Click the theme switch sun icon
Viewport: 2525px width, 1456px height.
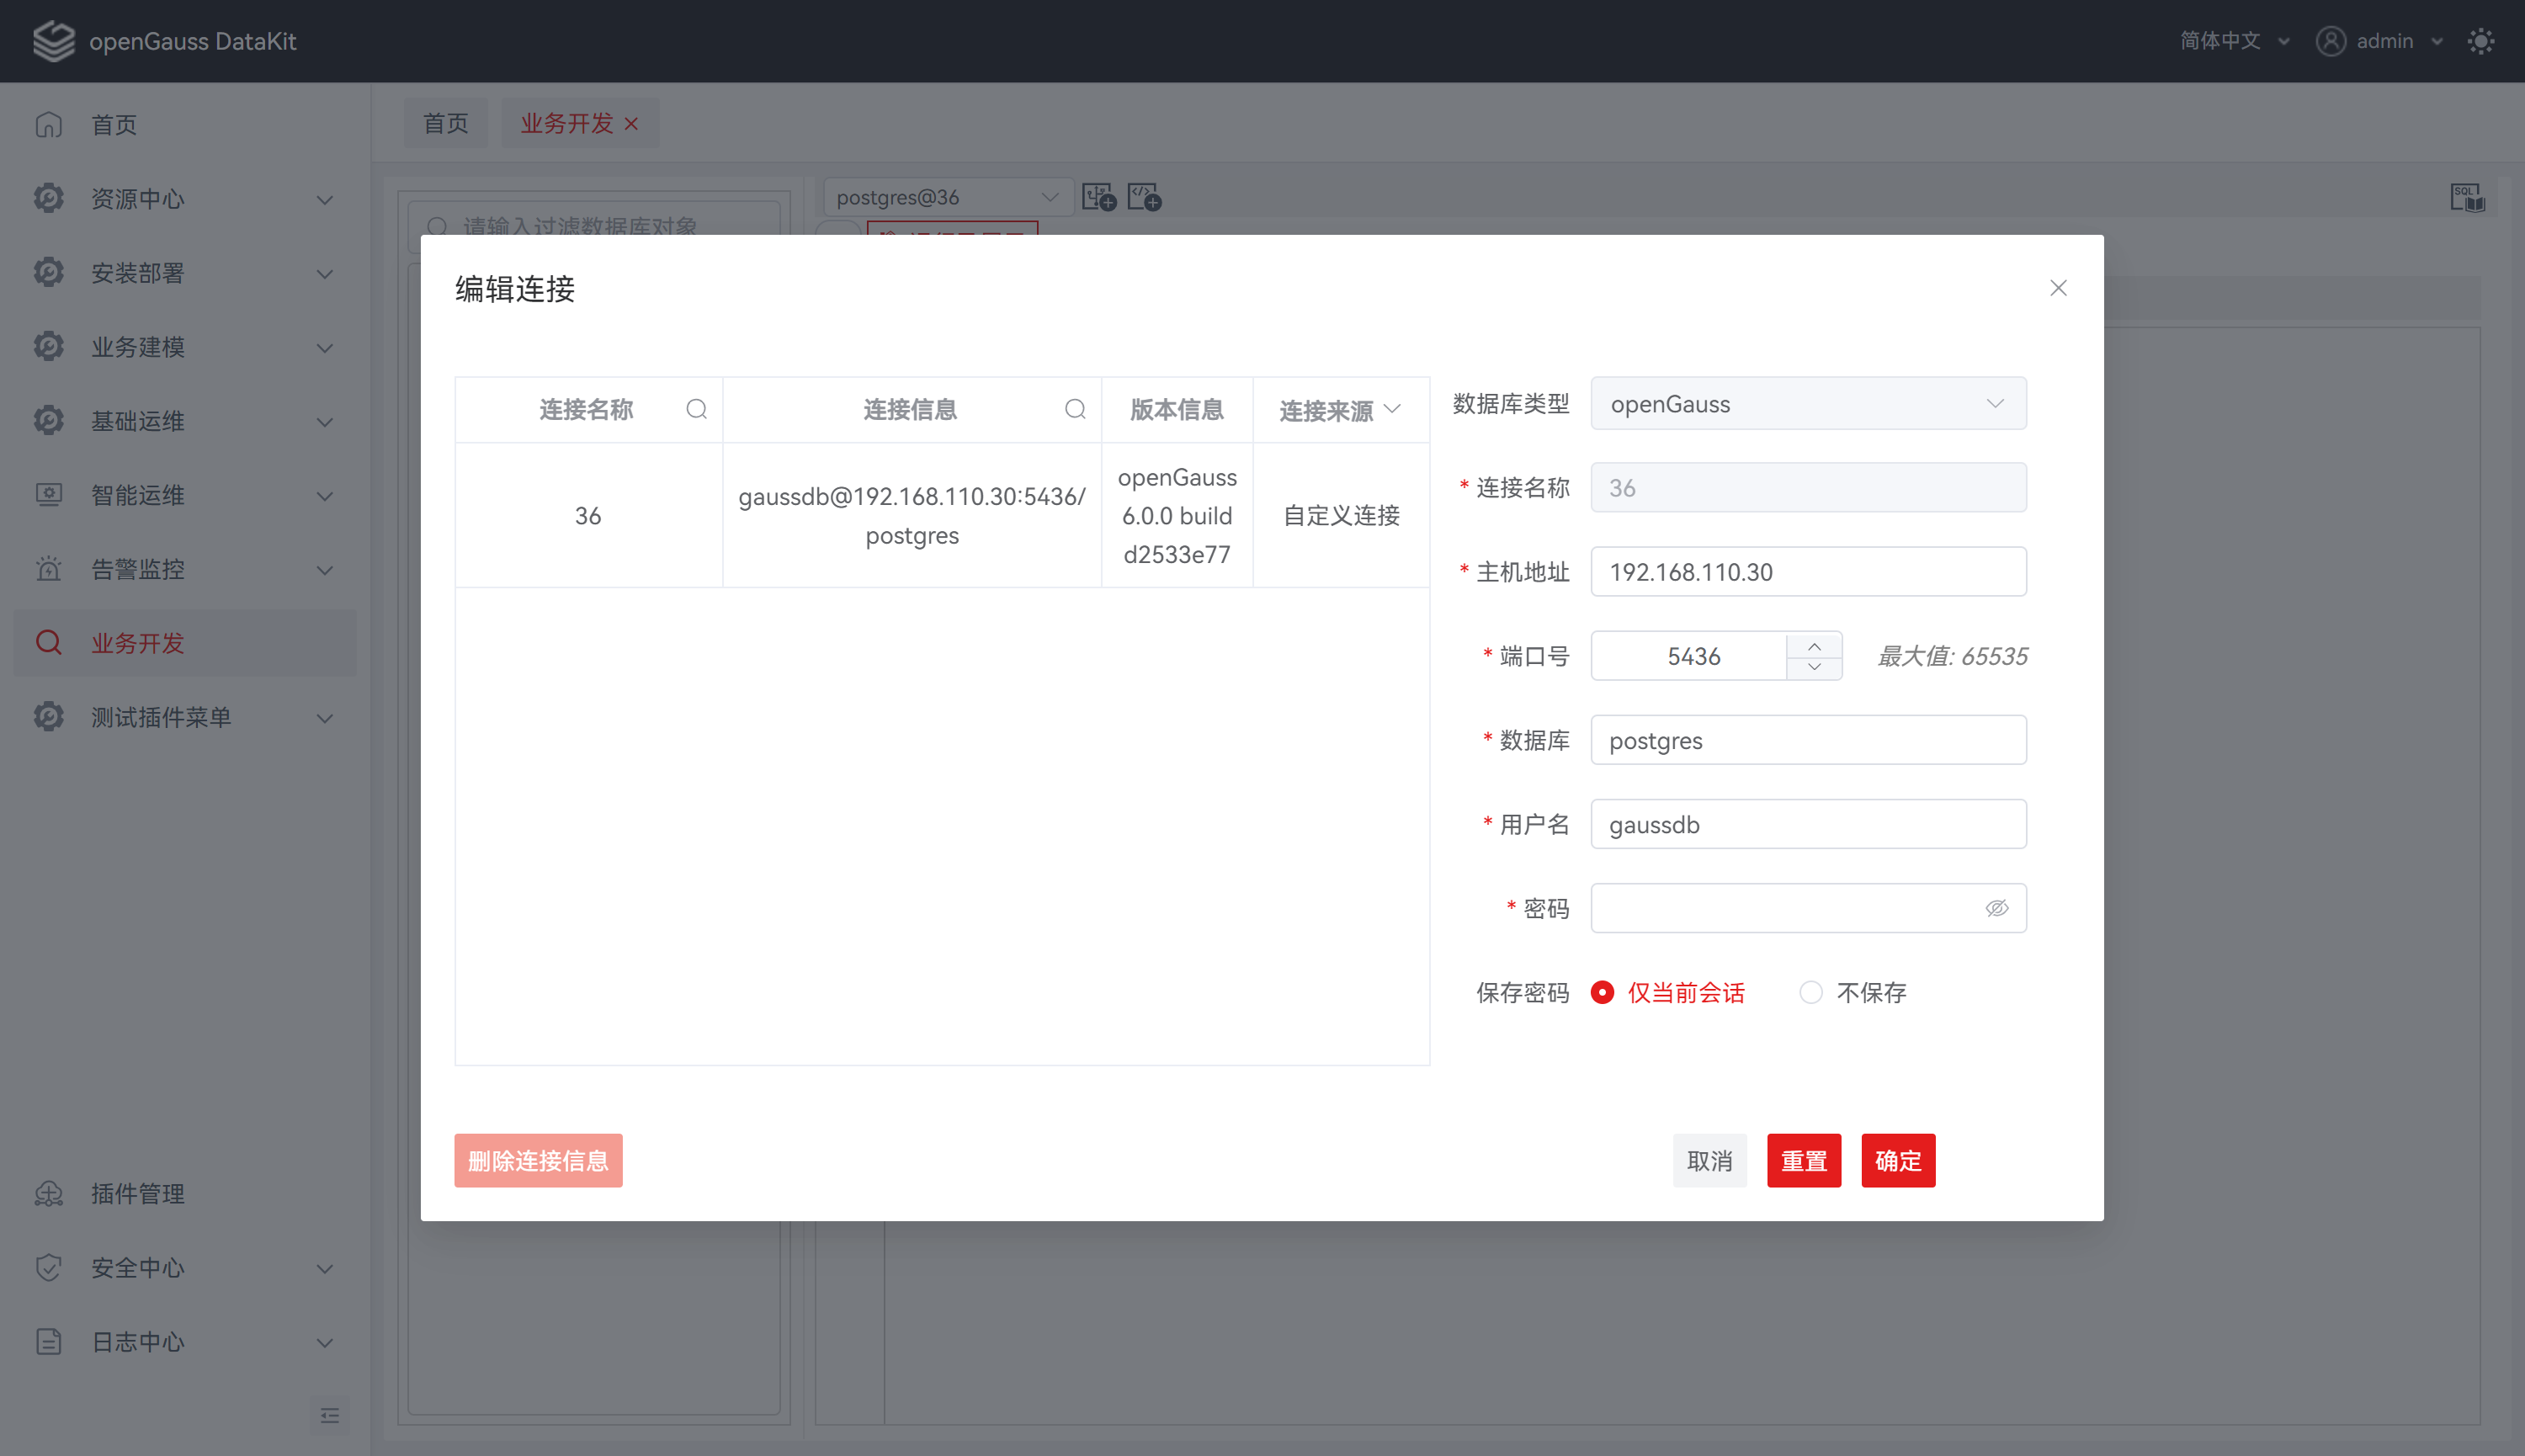pyautogui.click(x=2481, y=41)
